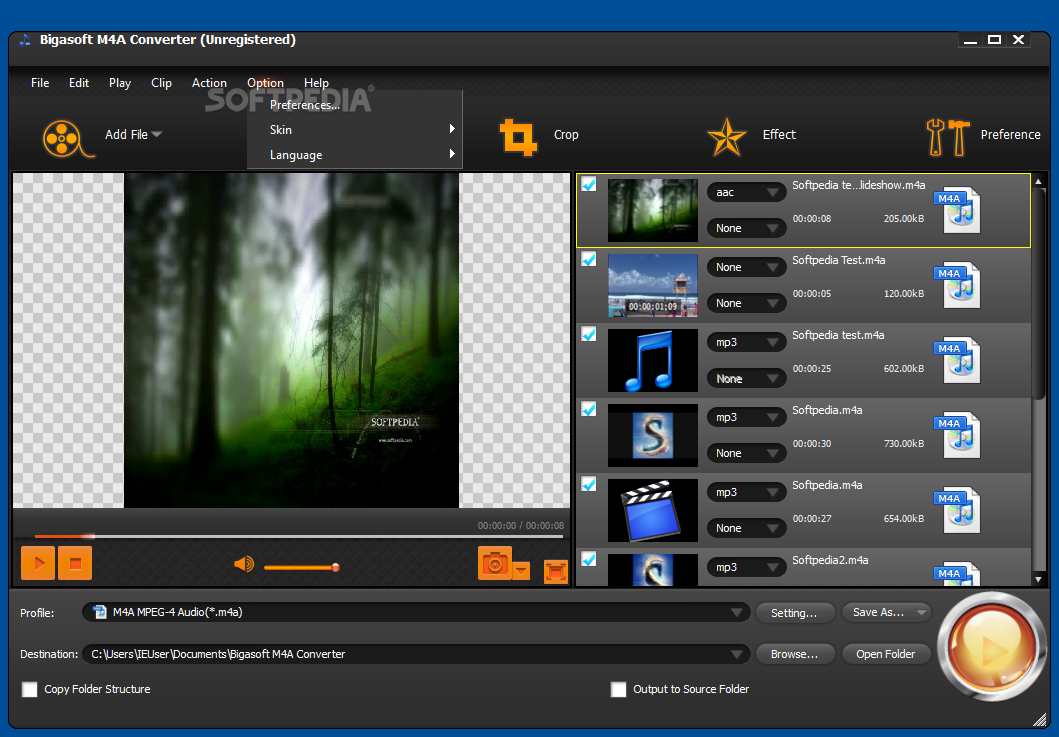Select the beach thumbnail of Softpedia Test.m4a

[652, 285]
